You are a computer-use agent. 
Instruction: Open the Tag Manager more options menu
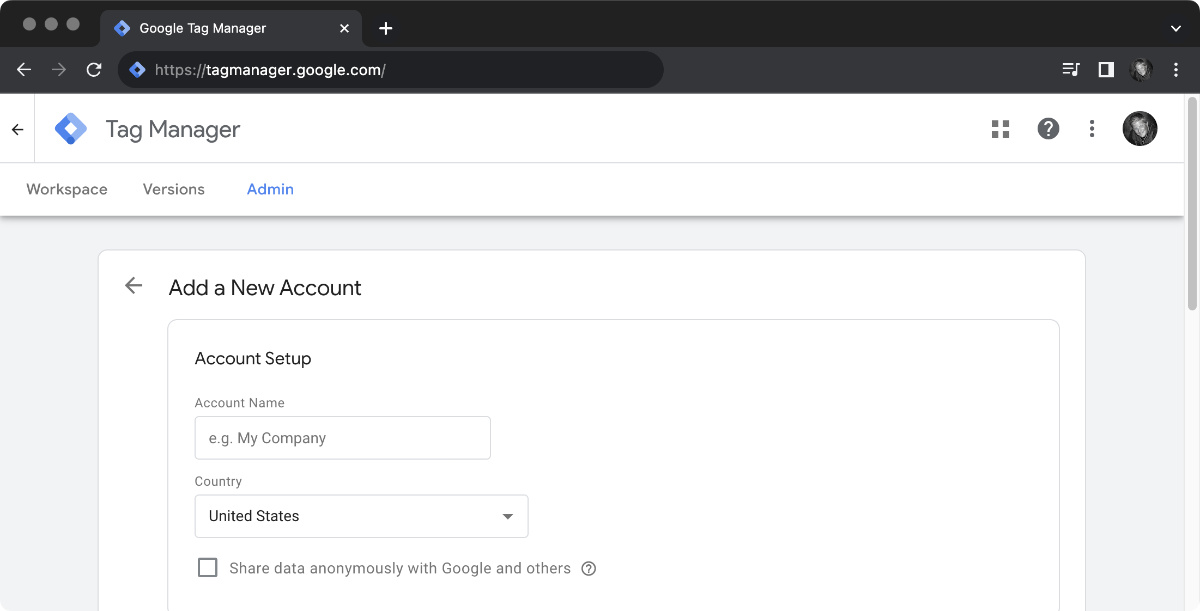(1091, 129)
